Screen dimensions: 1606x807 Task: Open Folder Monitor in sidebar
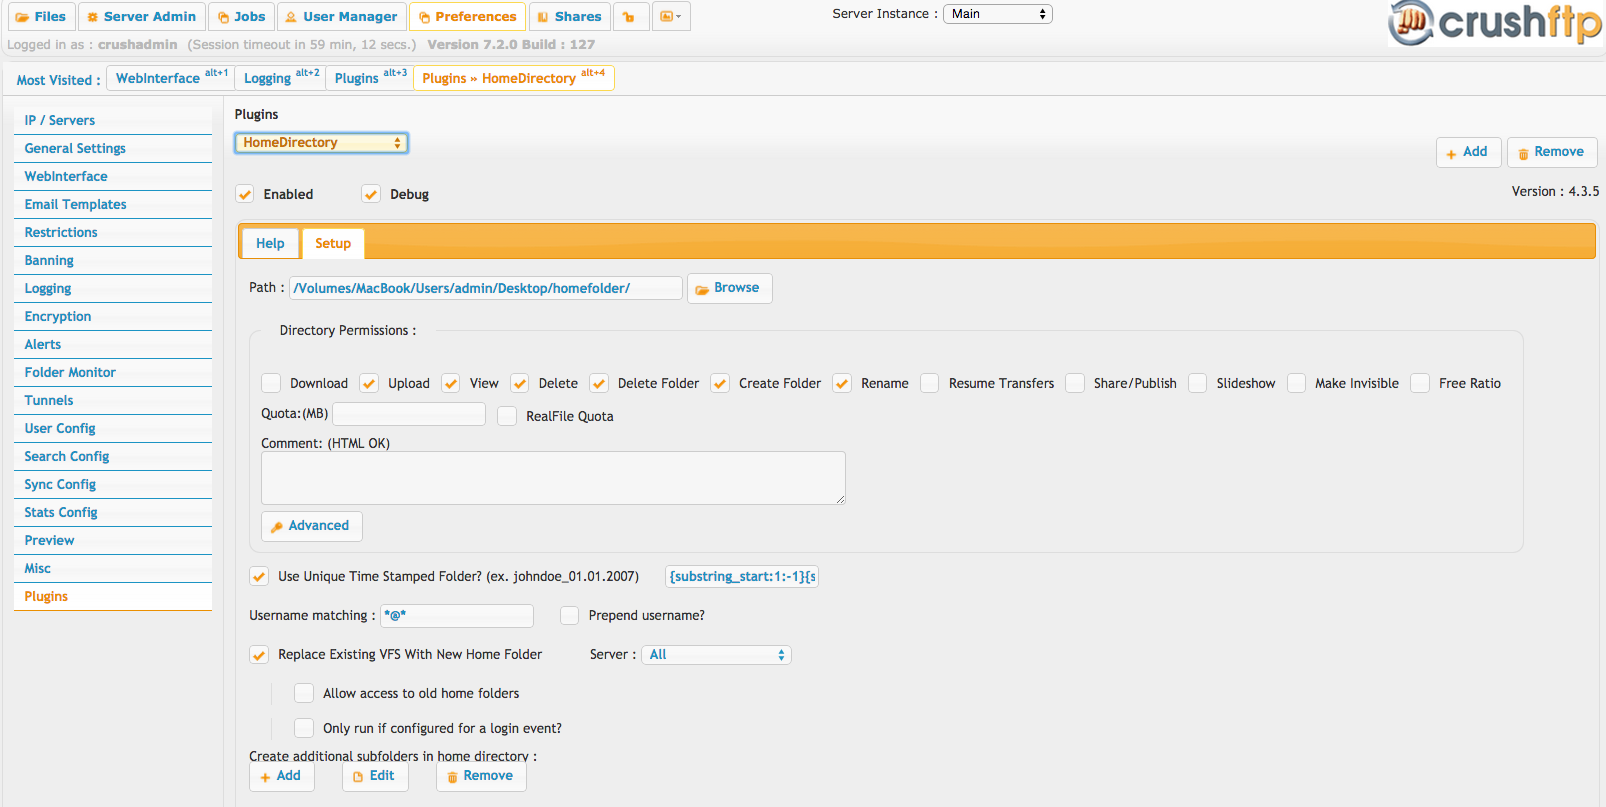tap(113, 372)
